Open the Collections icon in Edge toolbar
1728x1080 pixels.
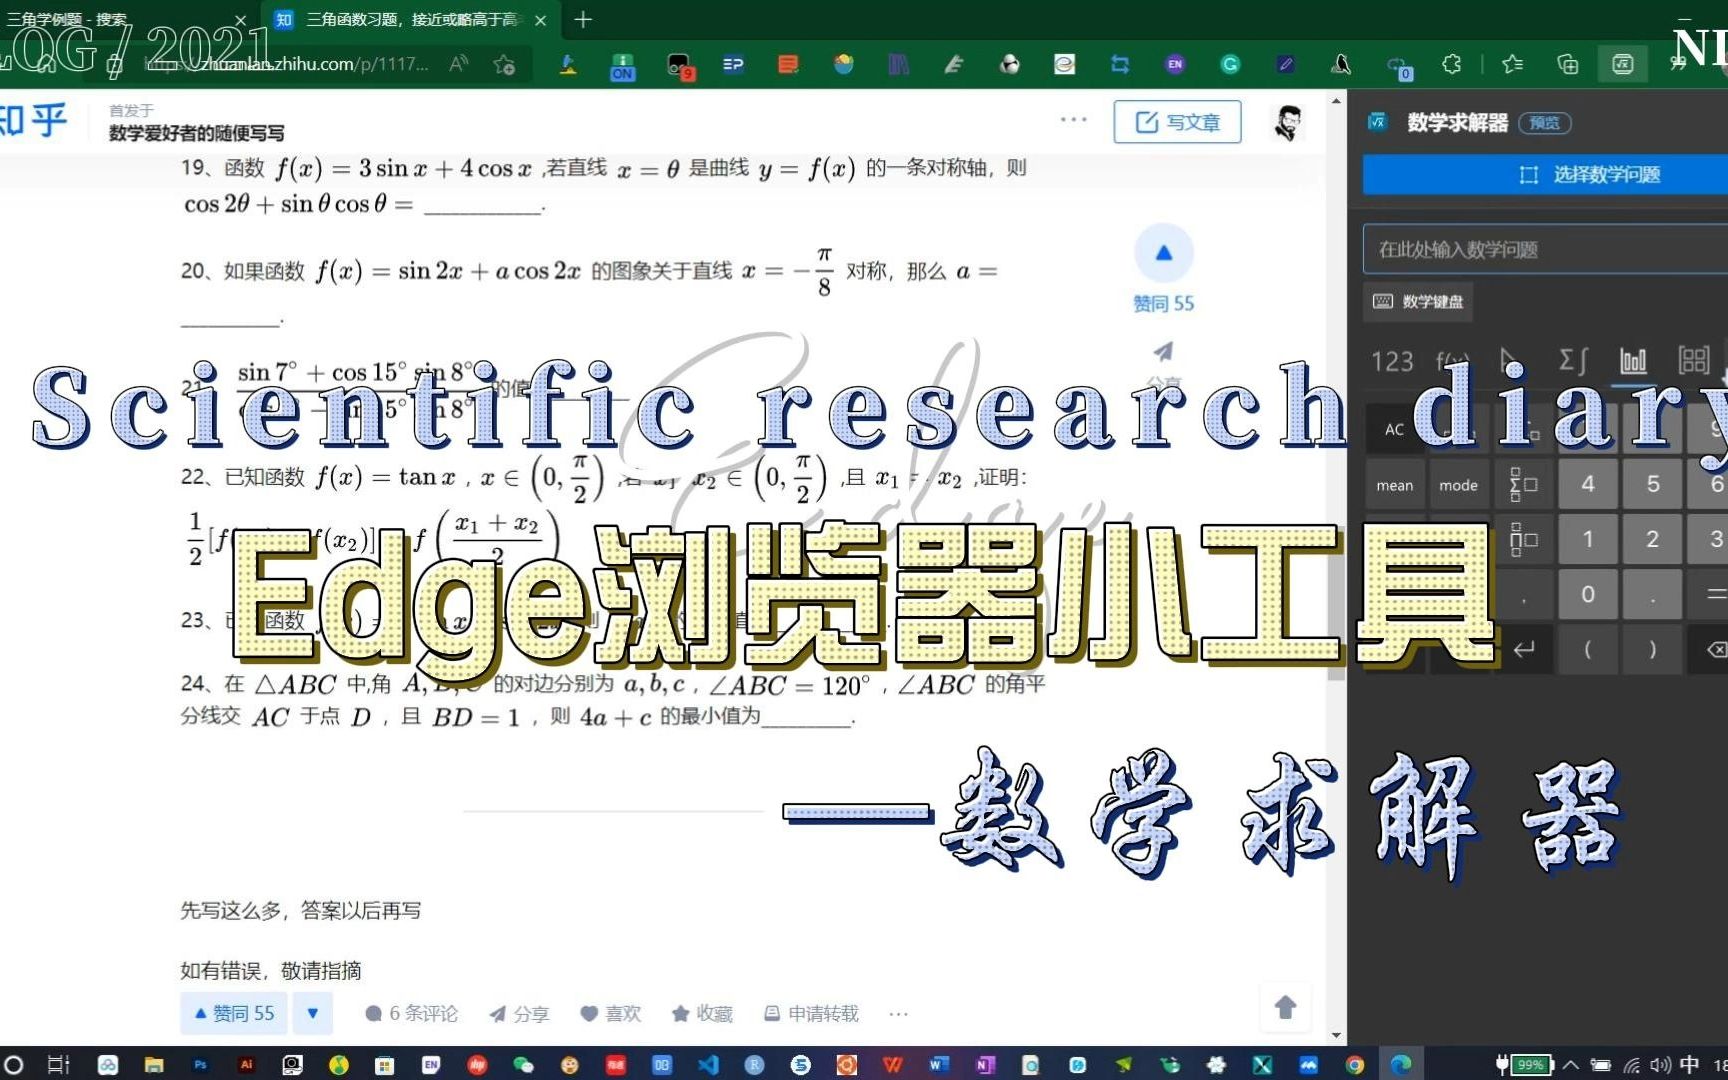coord(1567,65)
